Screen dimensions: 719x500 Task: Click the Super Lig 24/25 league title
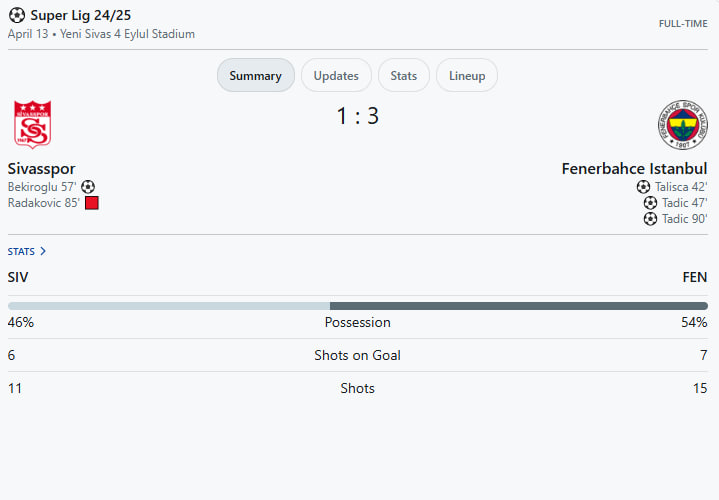[80, 16]
